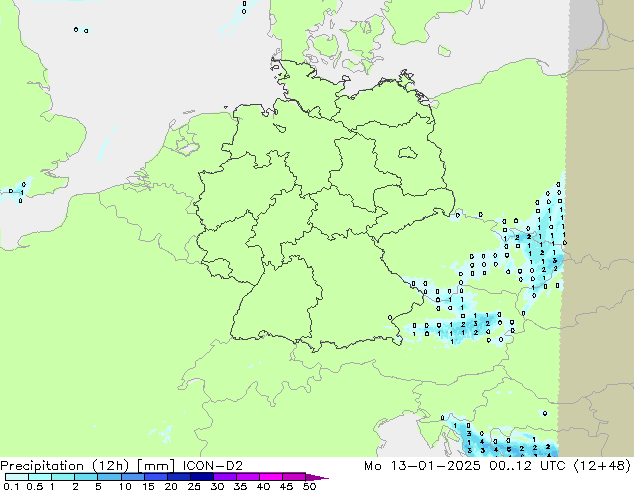Image resolution: width=634 pixels, height=490 pixels.
Task: Click the legend value '25'
Action: coord(194,486)
